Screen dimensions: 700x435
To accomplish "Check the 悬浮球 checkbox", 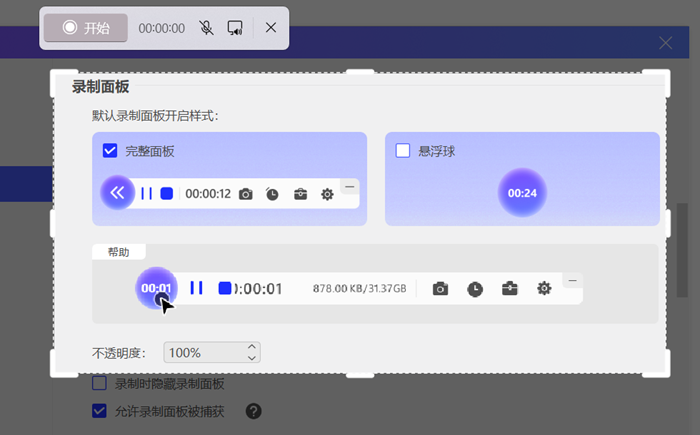I will [x=403, y=151].
